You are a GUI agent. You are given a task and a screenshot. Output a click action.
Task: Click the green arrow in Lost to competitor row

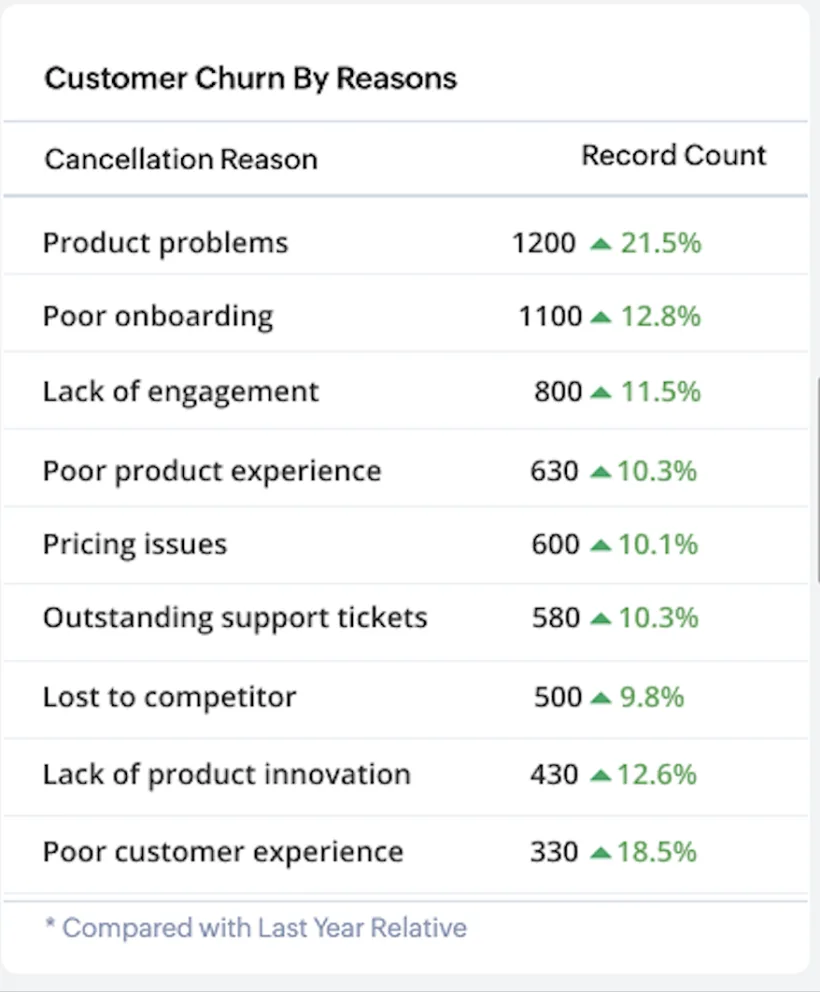pos(600,698)
